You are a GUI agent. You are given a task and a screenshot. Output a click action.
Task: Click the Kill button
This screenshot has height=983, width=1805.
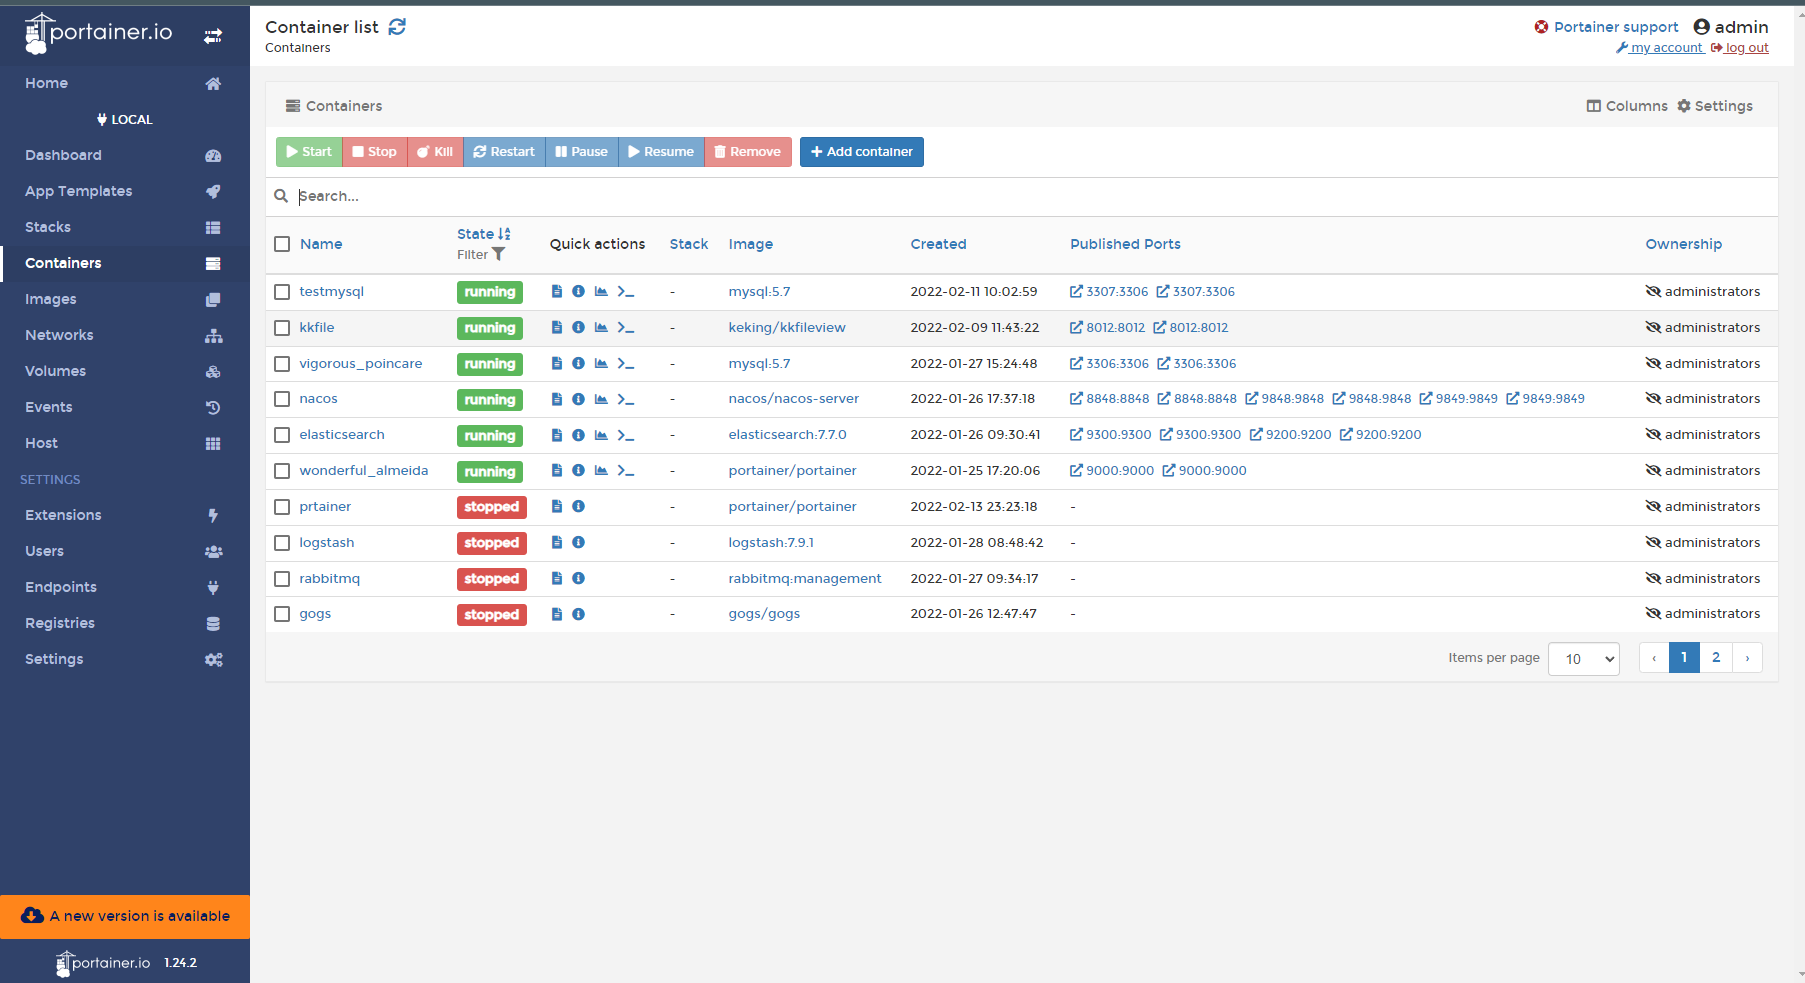click(435, 152)
